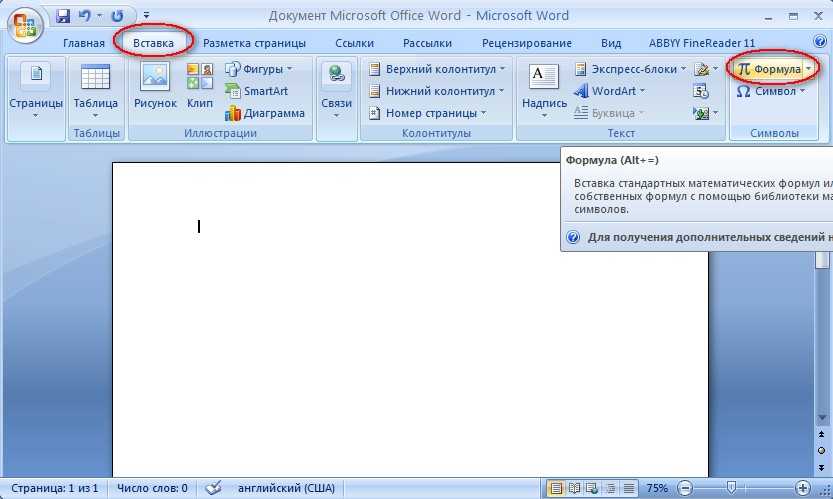Click the vertical scrollbar down arrow

pos(822,418)
